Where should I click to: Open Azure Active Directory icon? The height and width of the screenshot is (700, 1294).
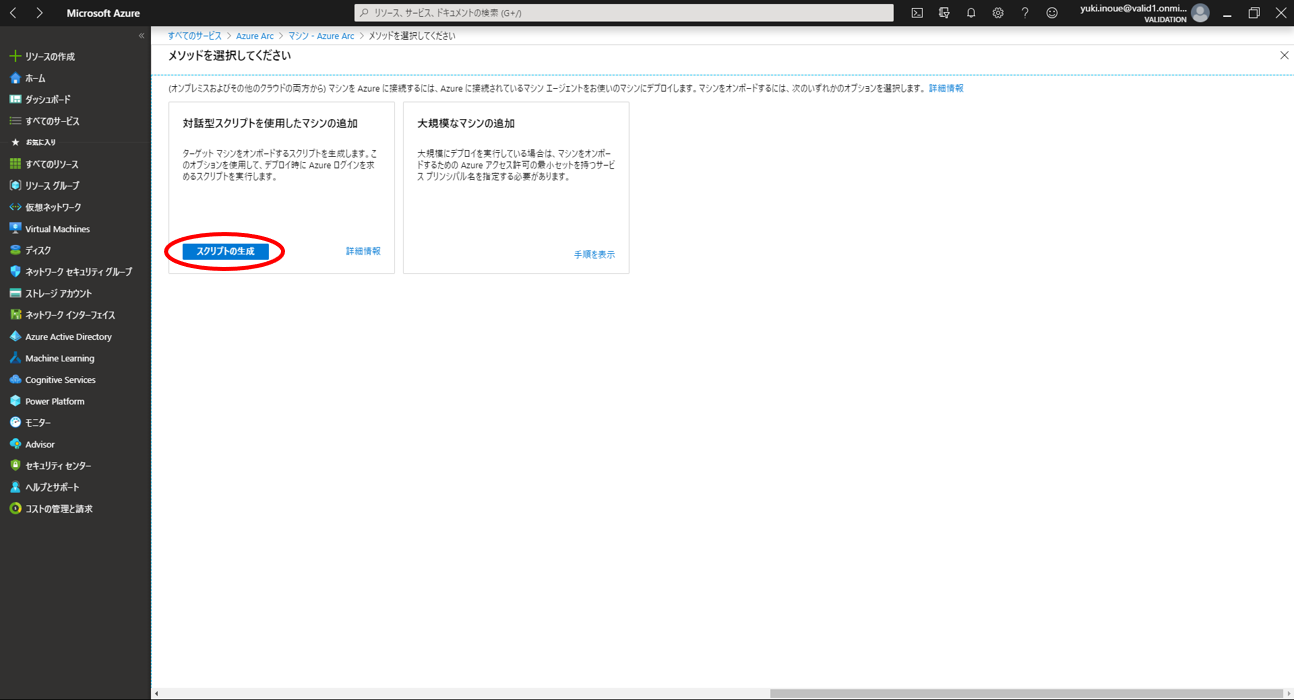[x=15, y=337]
